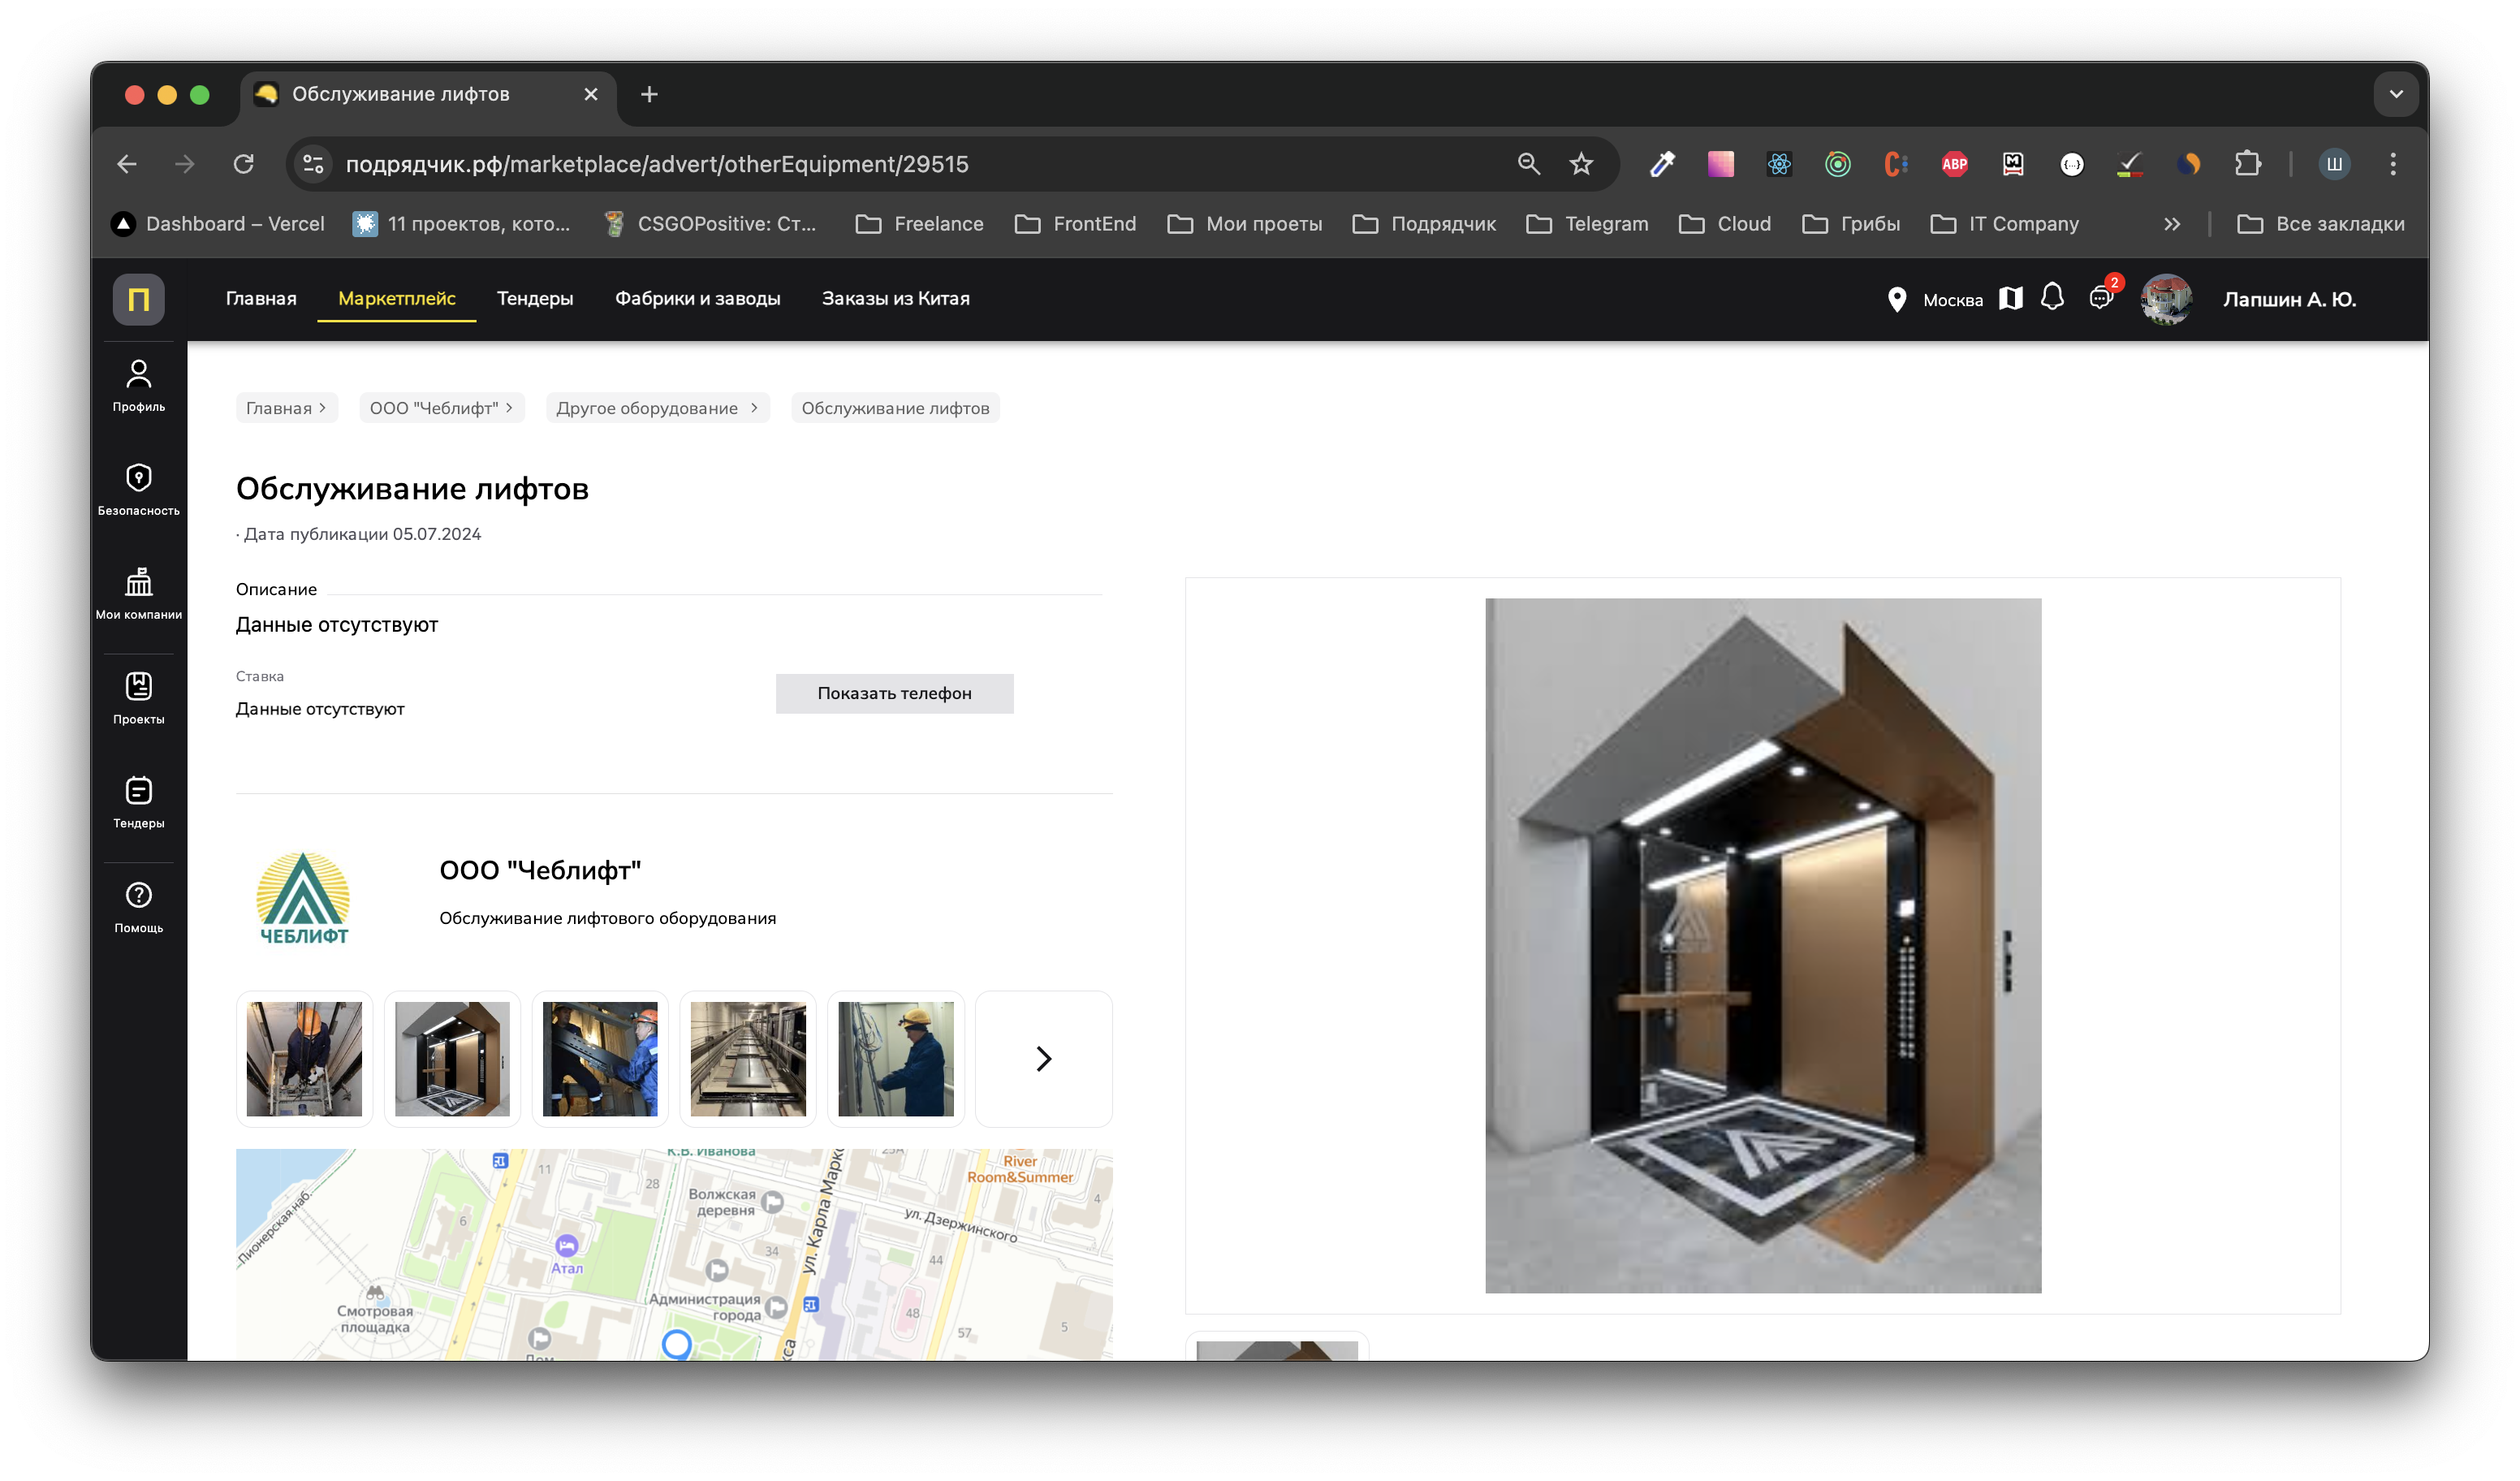Open chat messages icon with badge

[x=2101, y=298]
